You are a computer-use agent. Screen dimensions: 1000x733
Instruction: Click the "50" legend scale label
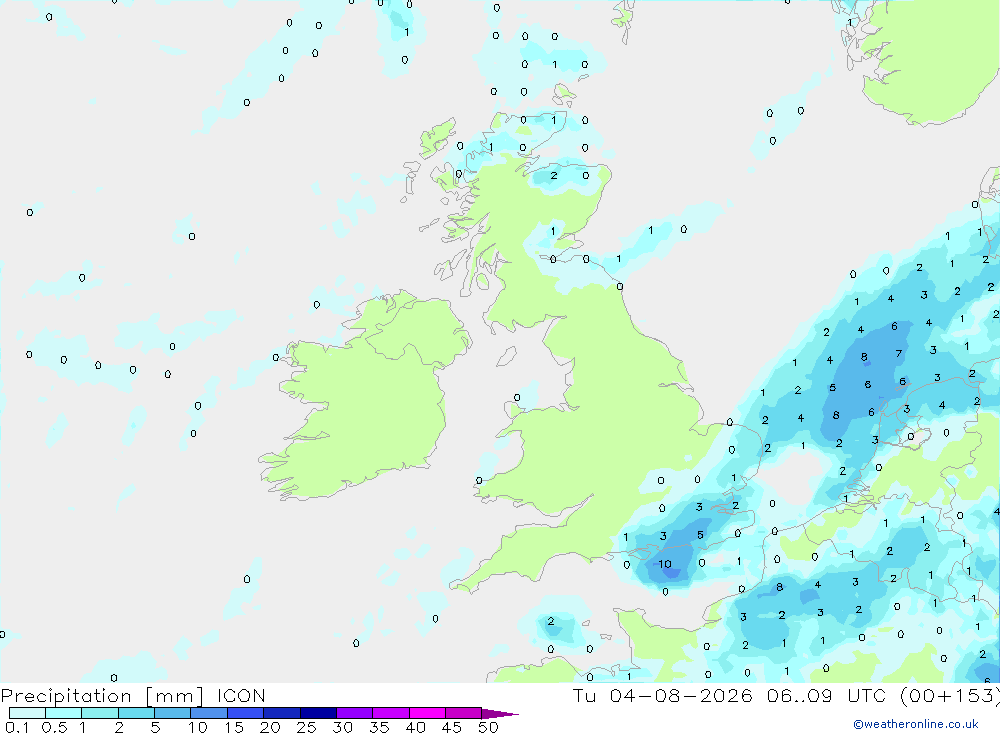point(488,727)
